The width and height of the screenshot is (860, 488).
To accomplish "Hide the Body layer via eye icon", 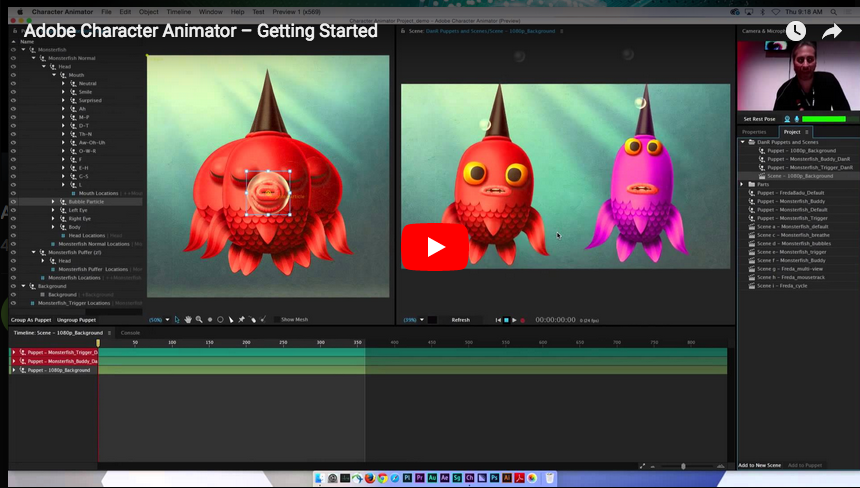I will click(x=13, y=227).
